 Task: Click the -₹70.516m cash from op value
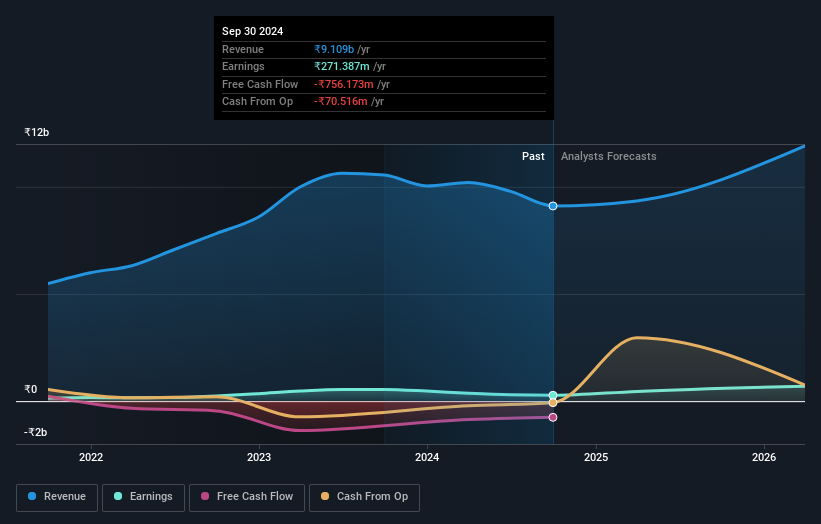click(341, 102)
